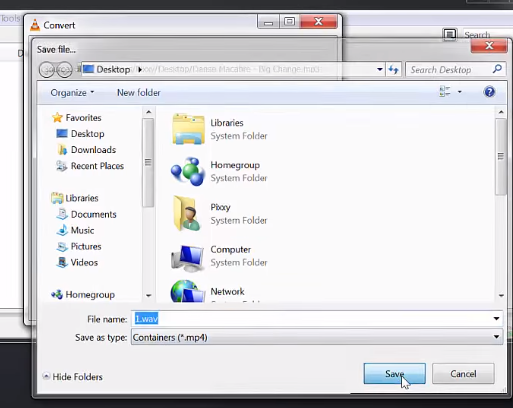
Task: Click the Downloads folder icon in sidebar
Action: coord(62,150)
